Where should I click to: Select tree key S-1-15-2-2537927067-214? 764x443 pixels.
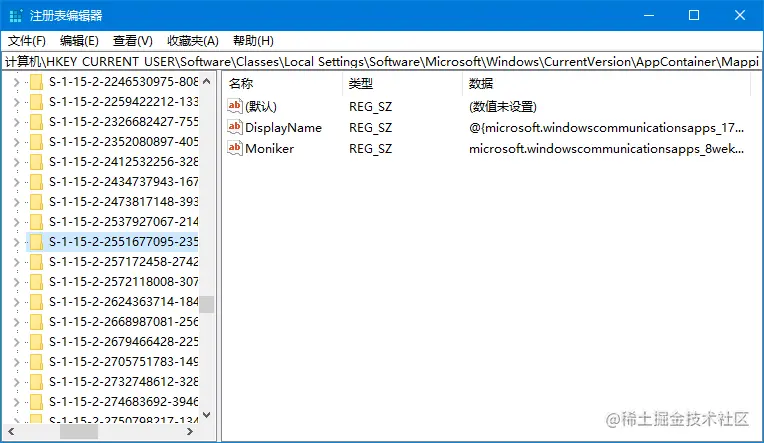click(123, 222)
